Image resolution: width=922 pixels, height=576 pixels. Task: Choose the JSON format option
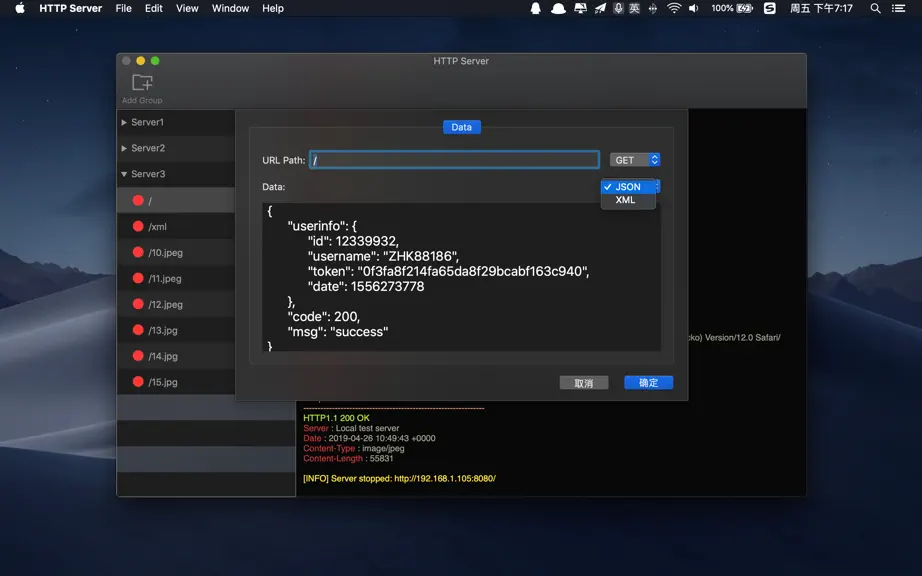[x=628, y=187]
